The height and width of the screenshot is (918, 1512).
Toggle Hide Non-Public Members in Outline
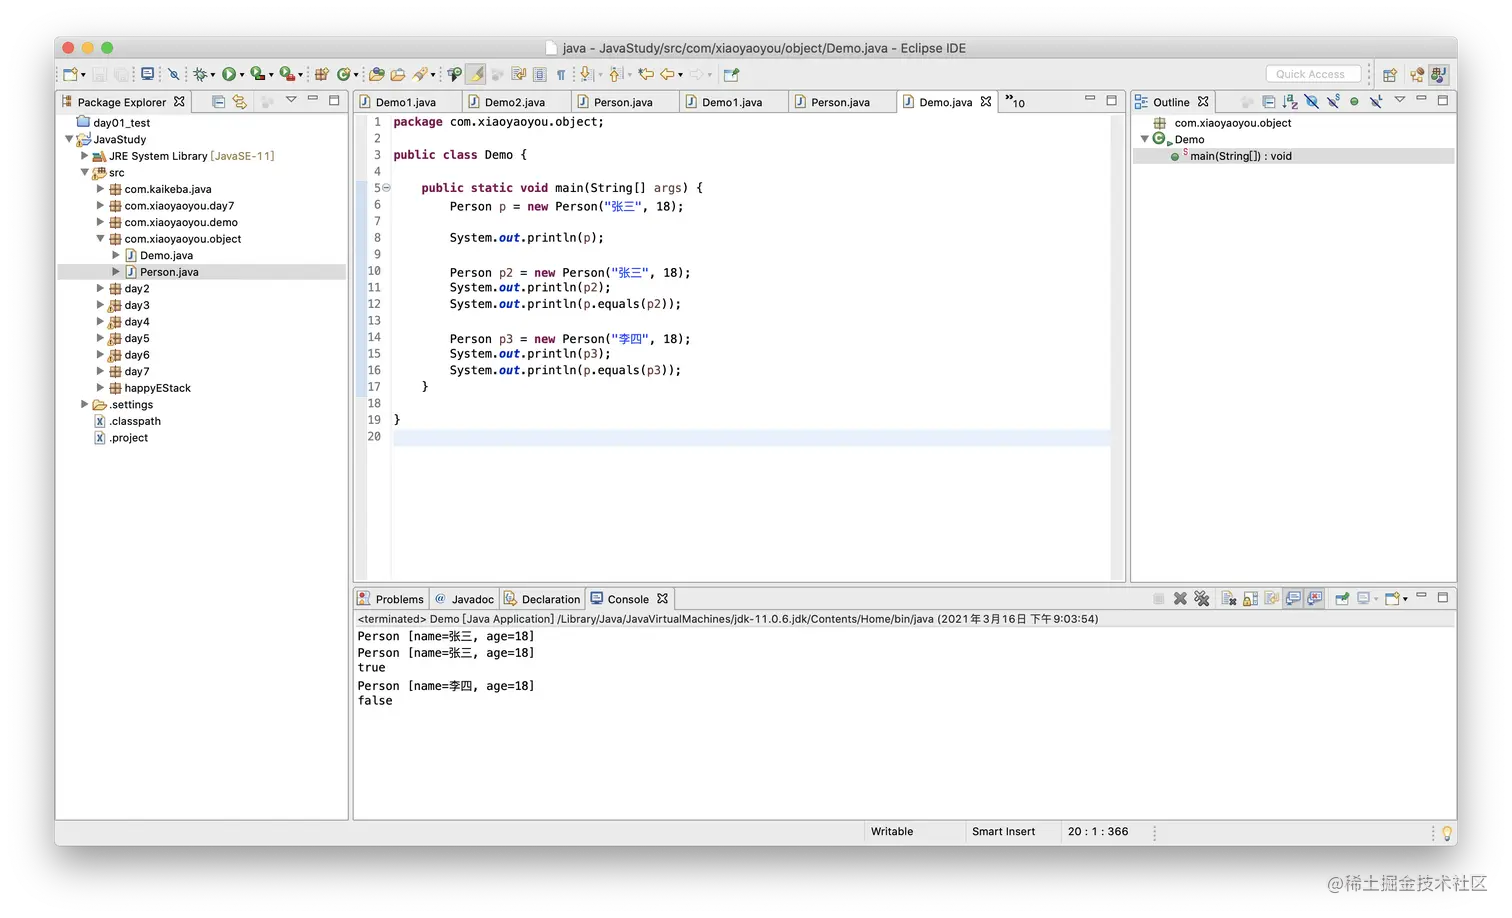pyautogui.click(x=1354, y=101)
